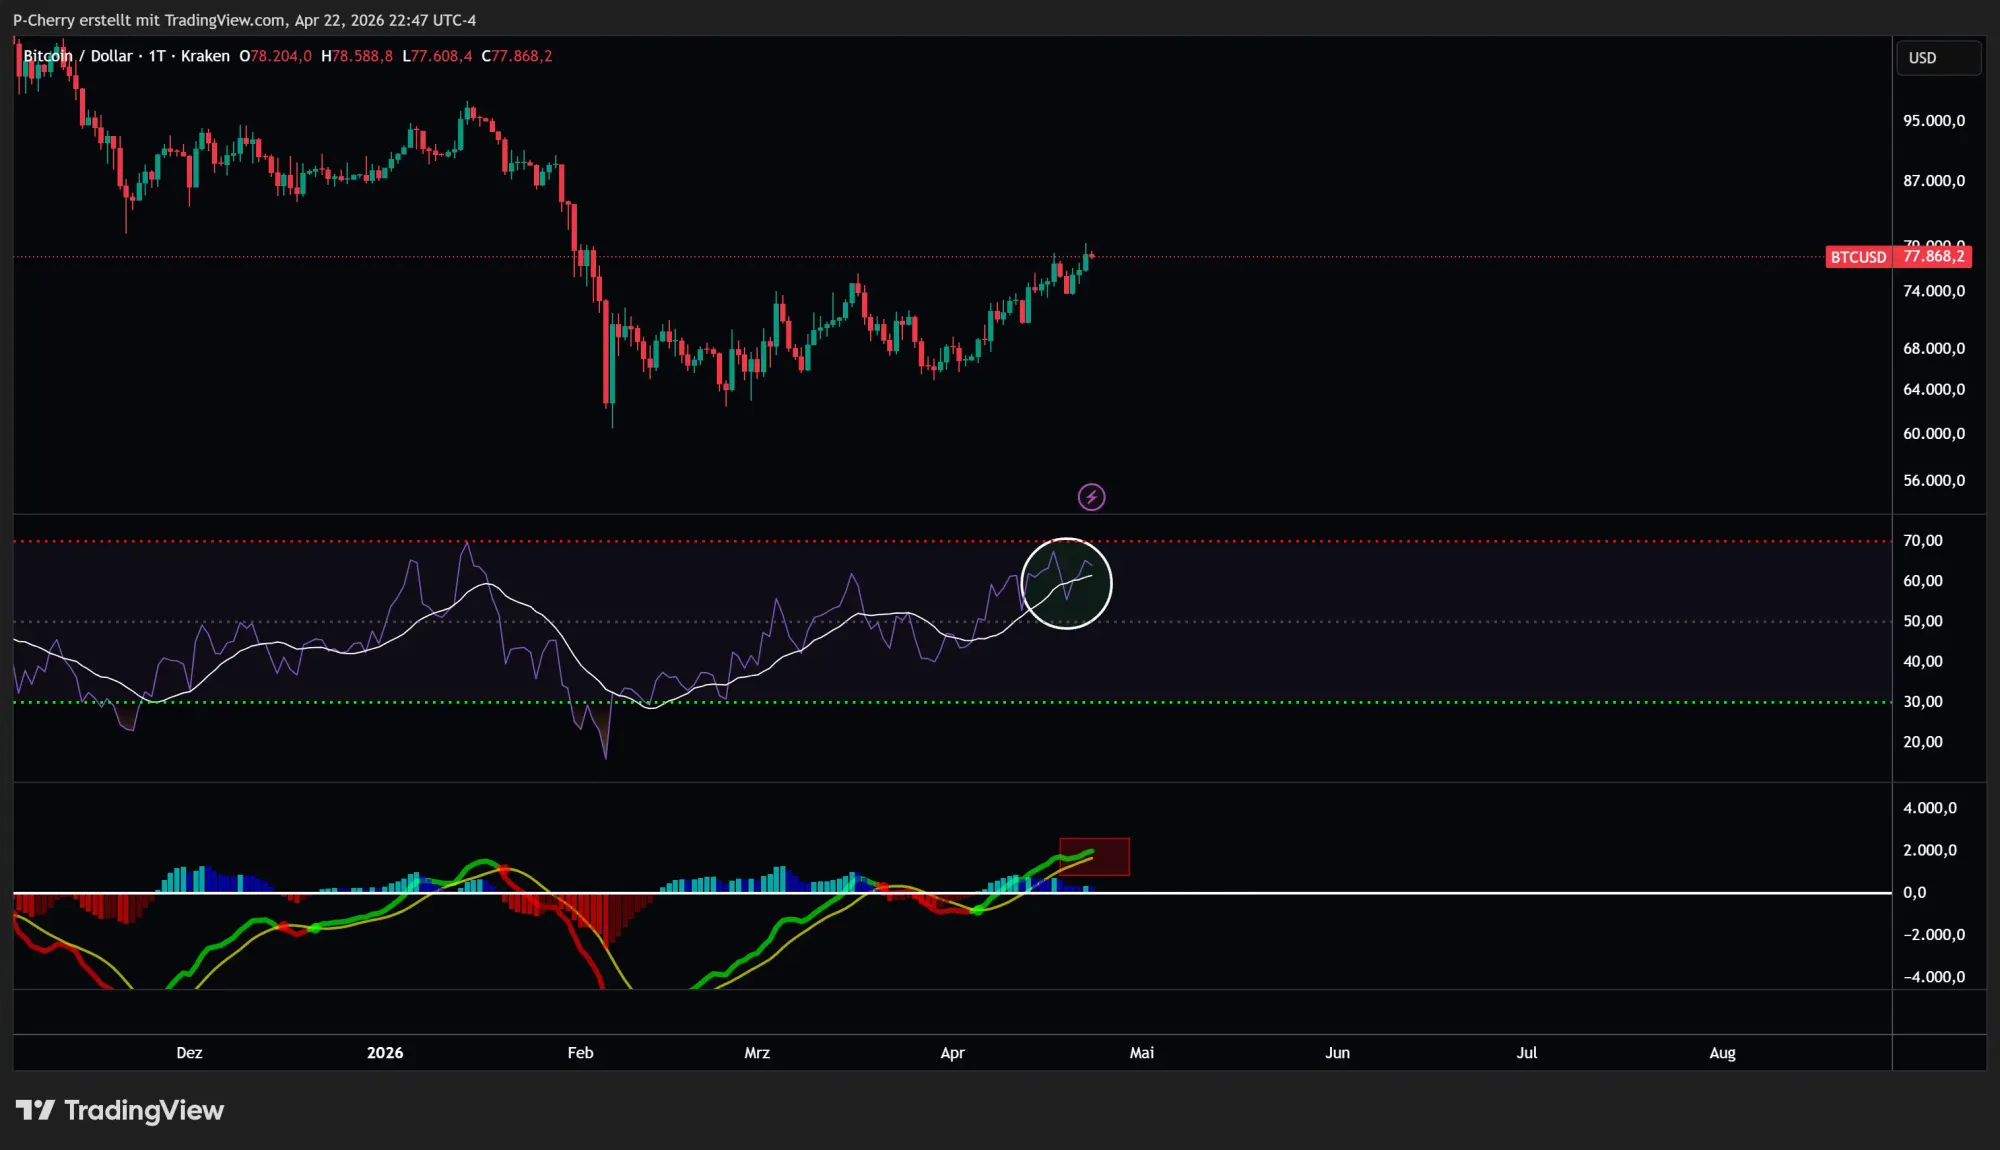Click "Apr" on the time axis
Image resolution: width=2000 pixels, height=1150 pixels.
[x=952, y=1053]
